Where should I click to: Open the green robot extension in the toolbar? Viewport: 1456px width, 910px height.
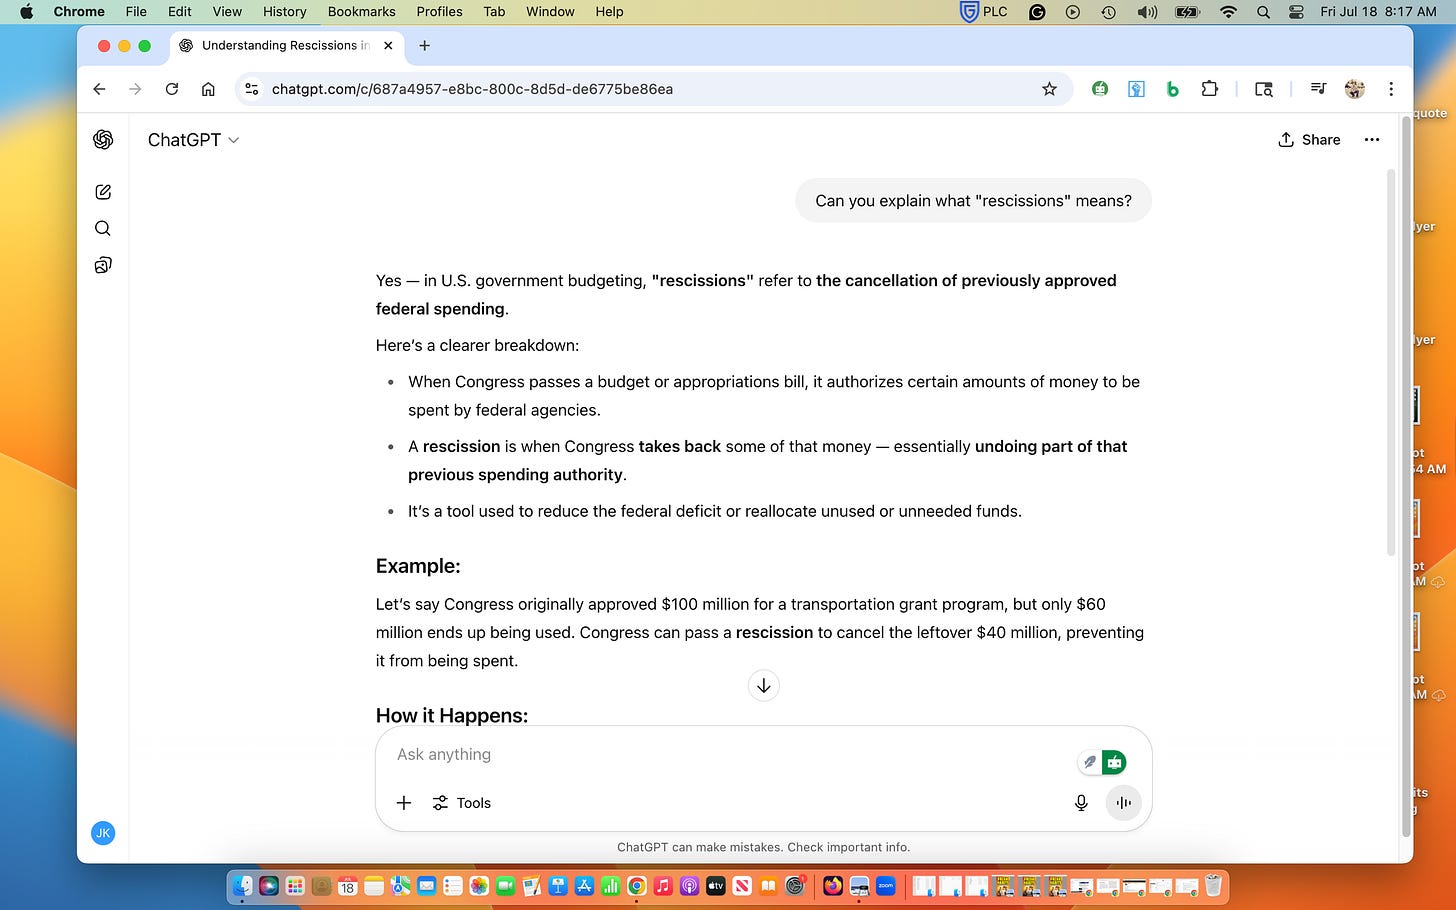point(1100,89)
